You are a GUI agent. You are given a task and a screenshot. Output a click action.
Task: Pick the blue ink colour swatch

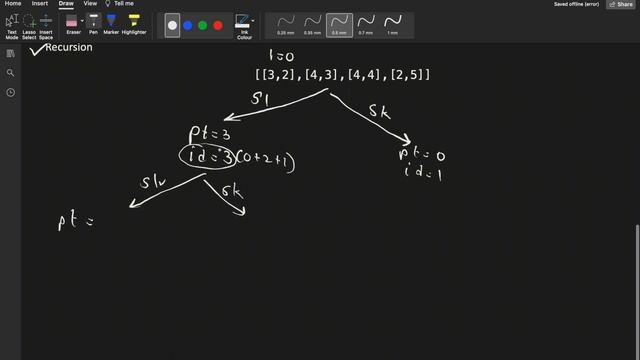point(188,25)
